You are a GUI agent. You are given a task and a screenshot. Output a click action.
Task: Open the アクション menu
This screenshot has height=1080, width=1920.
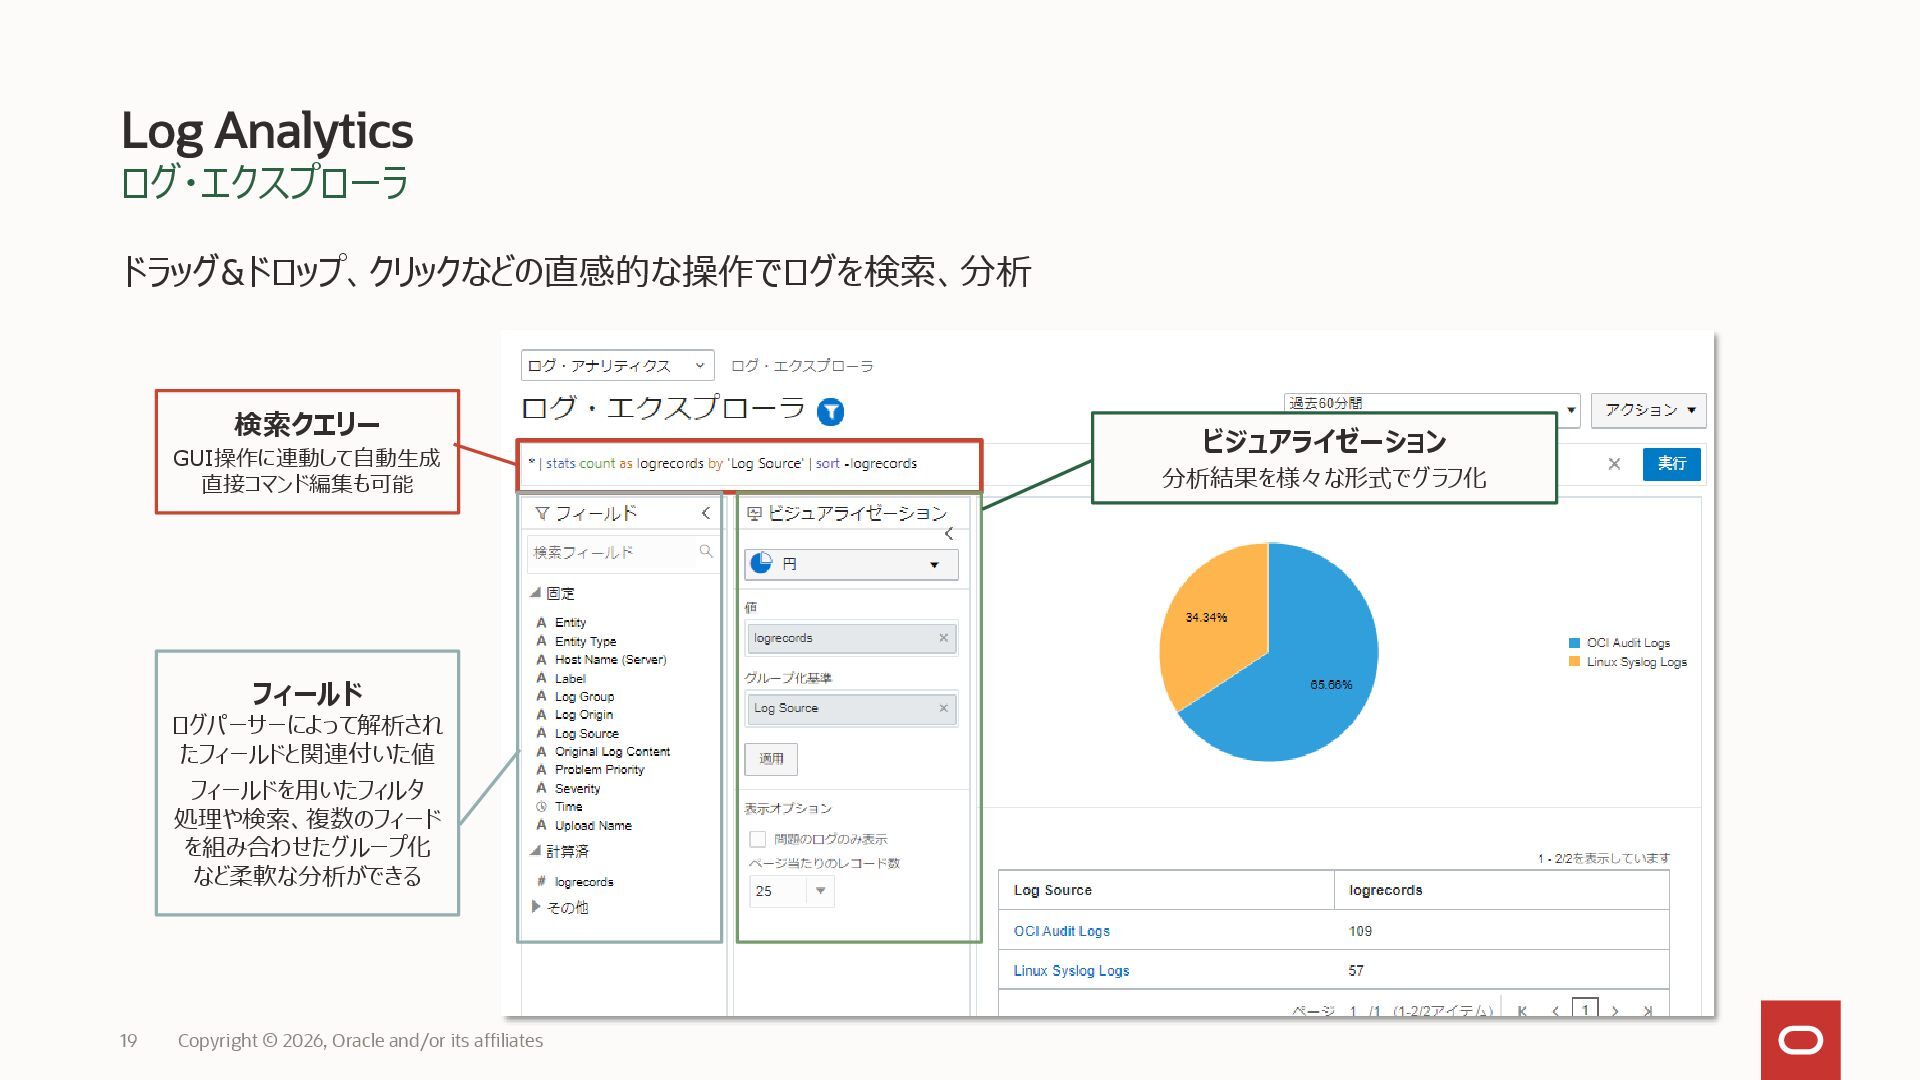pyautogui.click(x=1648, y=410)
